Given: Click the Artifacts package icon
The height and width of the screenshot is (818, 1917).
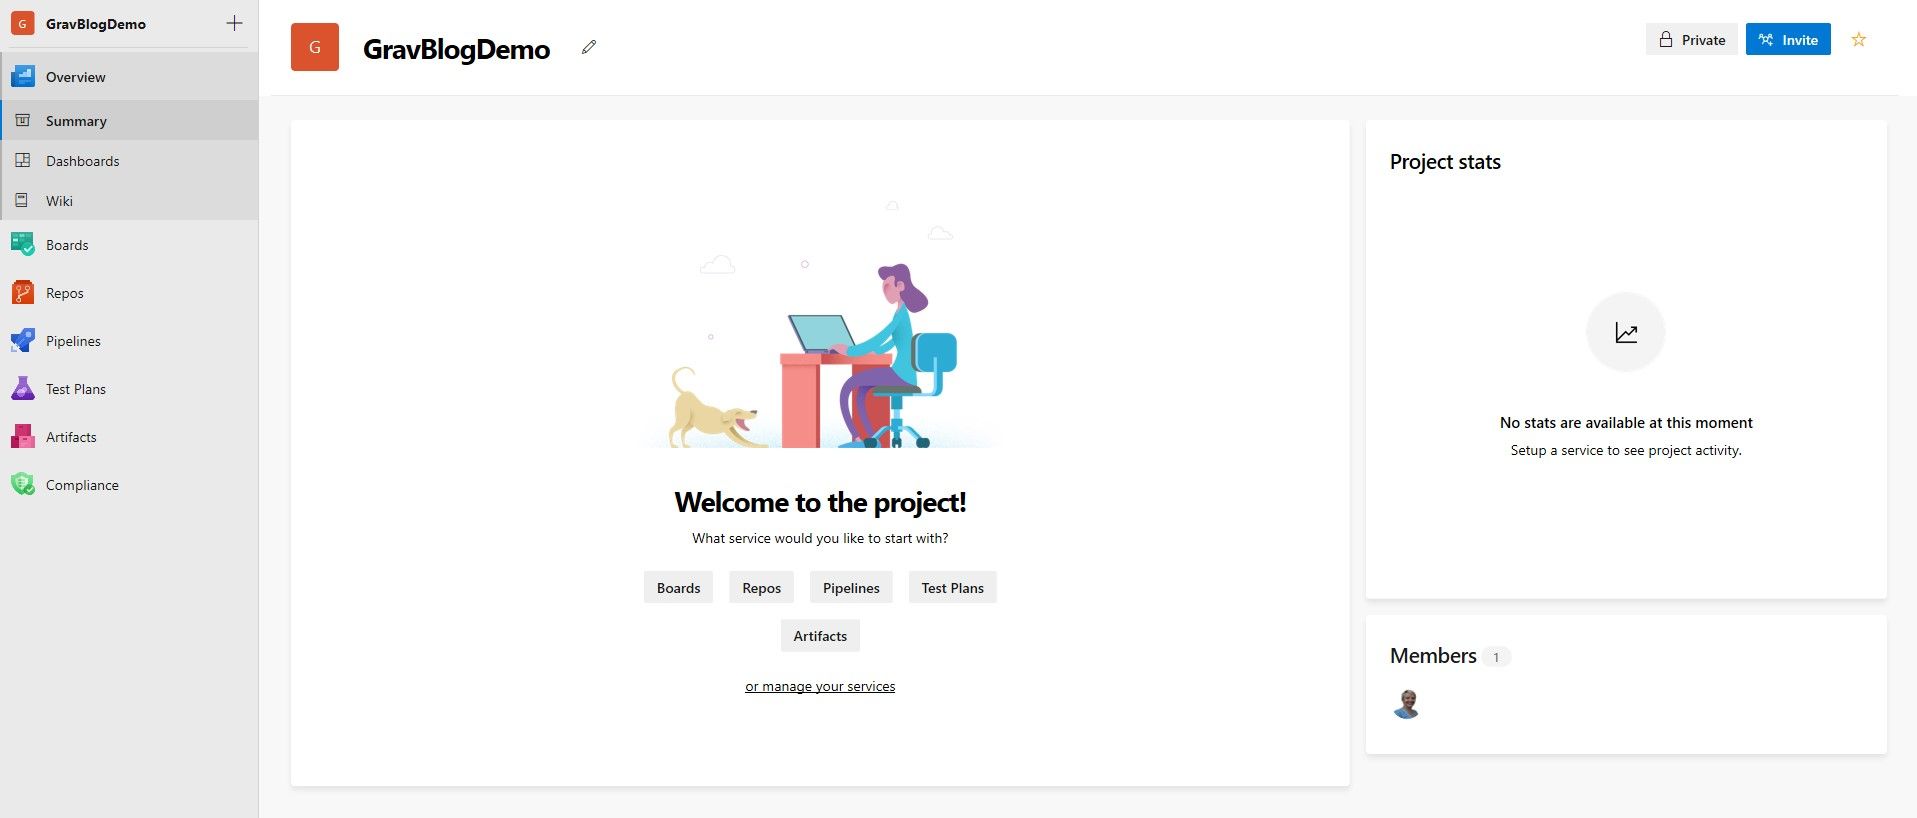Looking at the screenshot, I should pos(22,437).
